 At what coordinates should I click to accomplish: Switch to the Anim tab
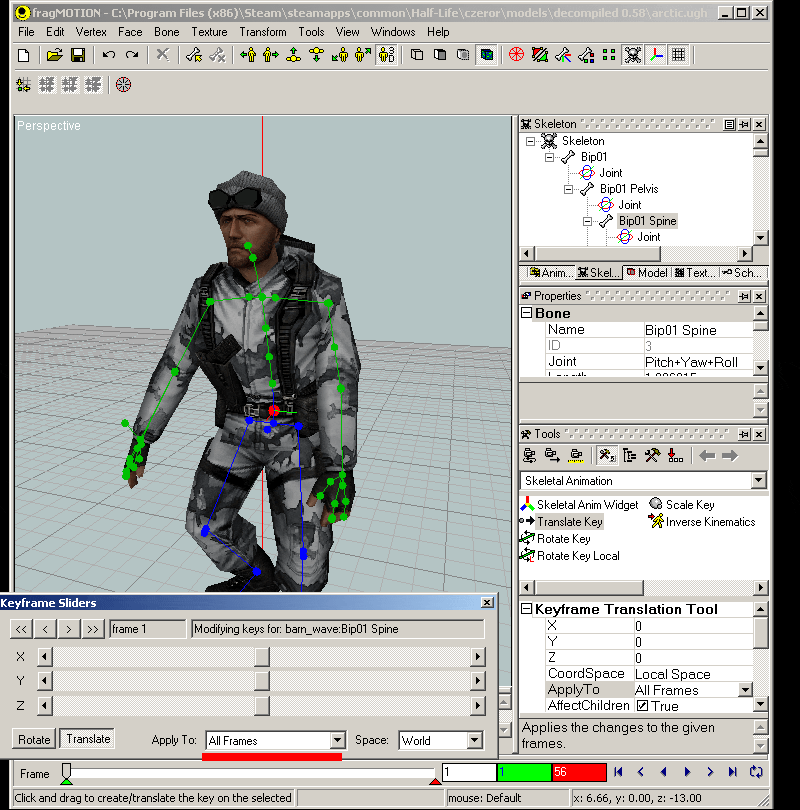point(551,273)
